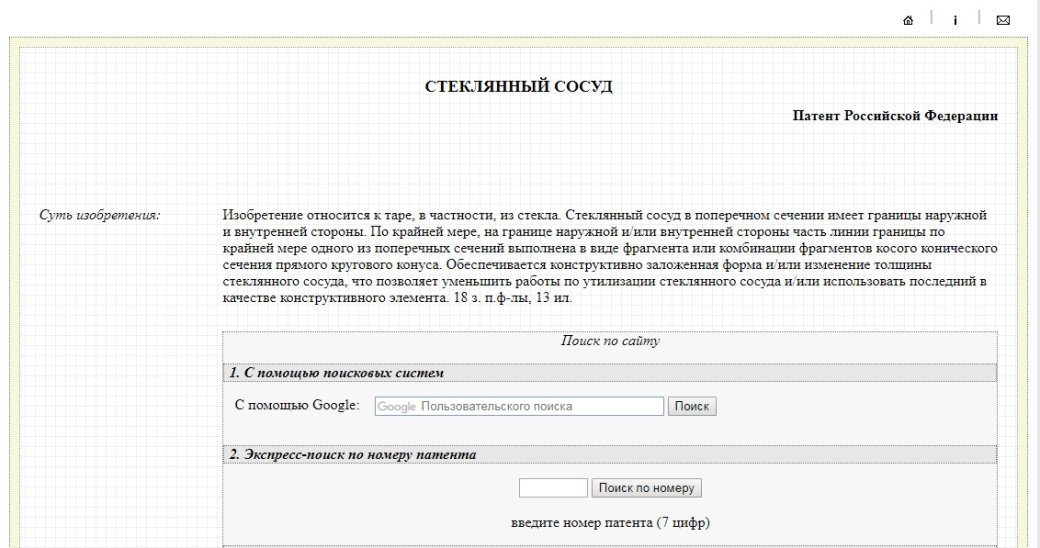Click the Поиск по номеру button
This screenshot has width=1040, height=548.
pos(646,488)
